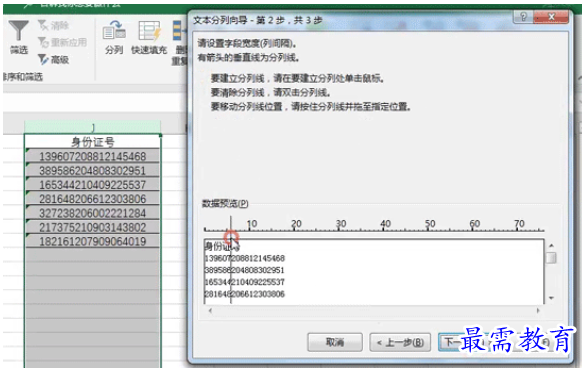
Task: Click the Reapply filter option
Action: [x=62, y=42]
